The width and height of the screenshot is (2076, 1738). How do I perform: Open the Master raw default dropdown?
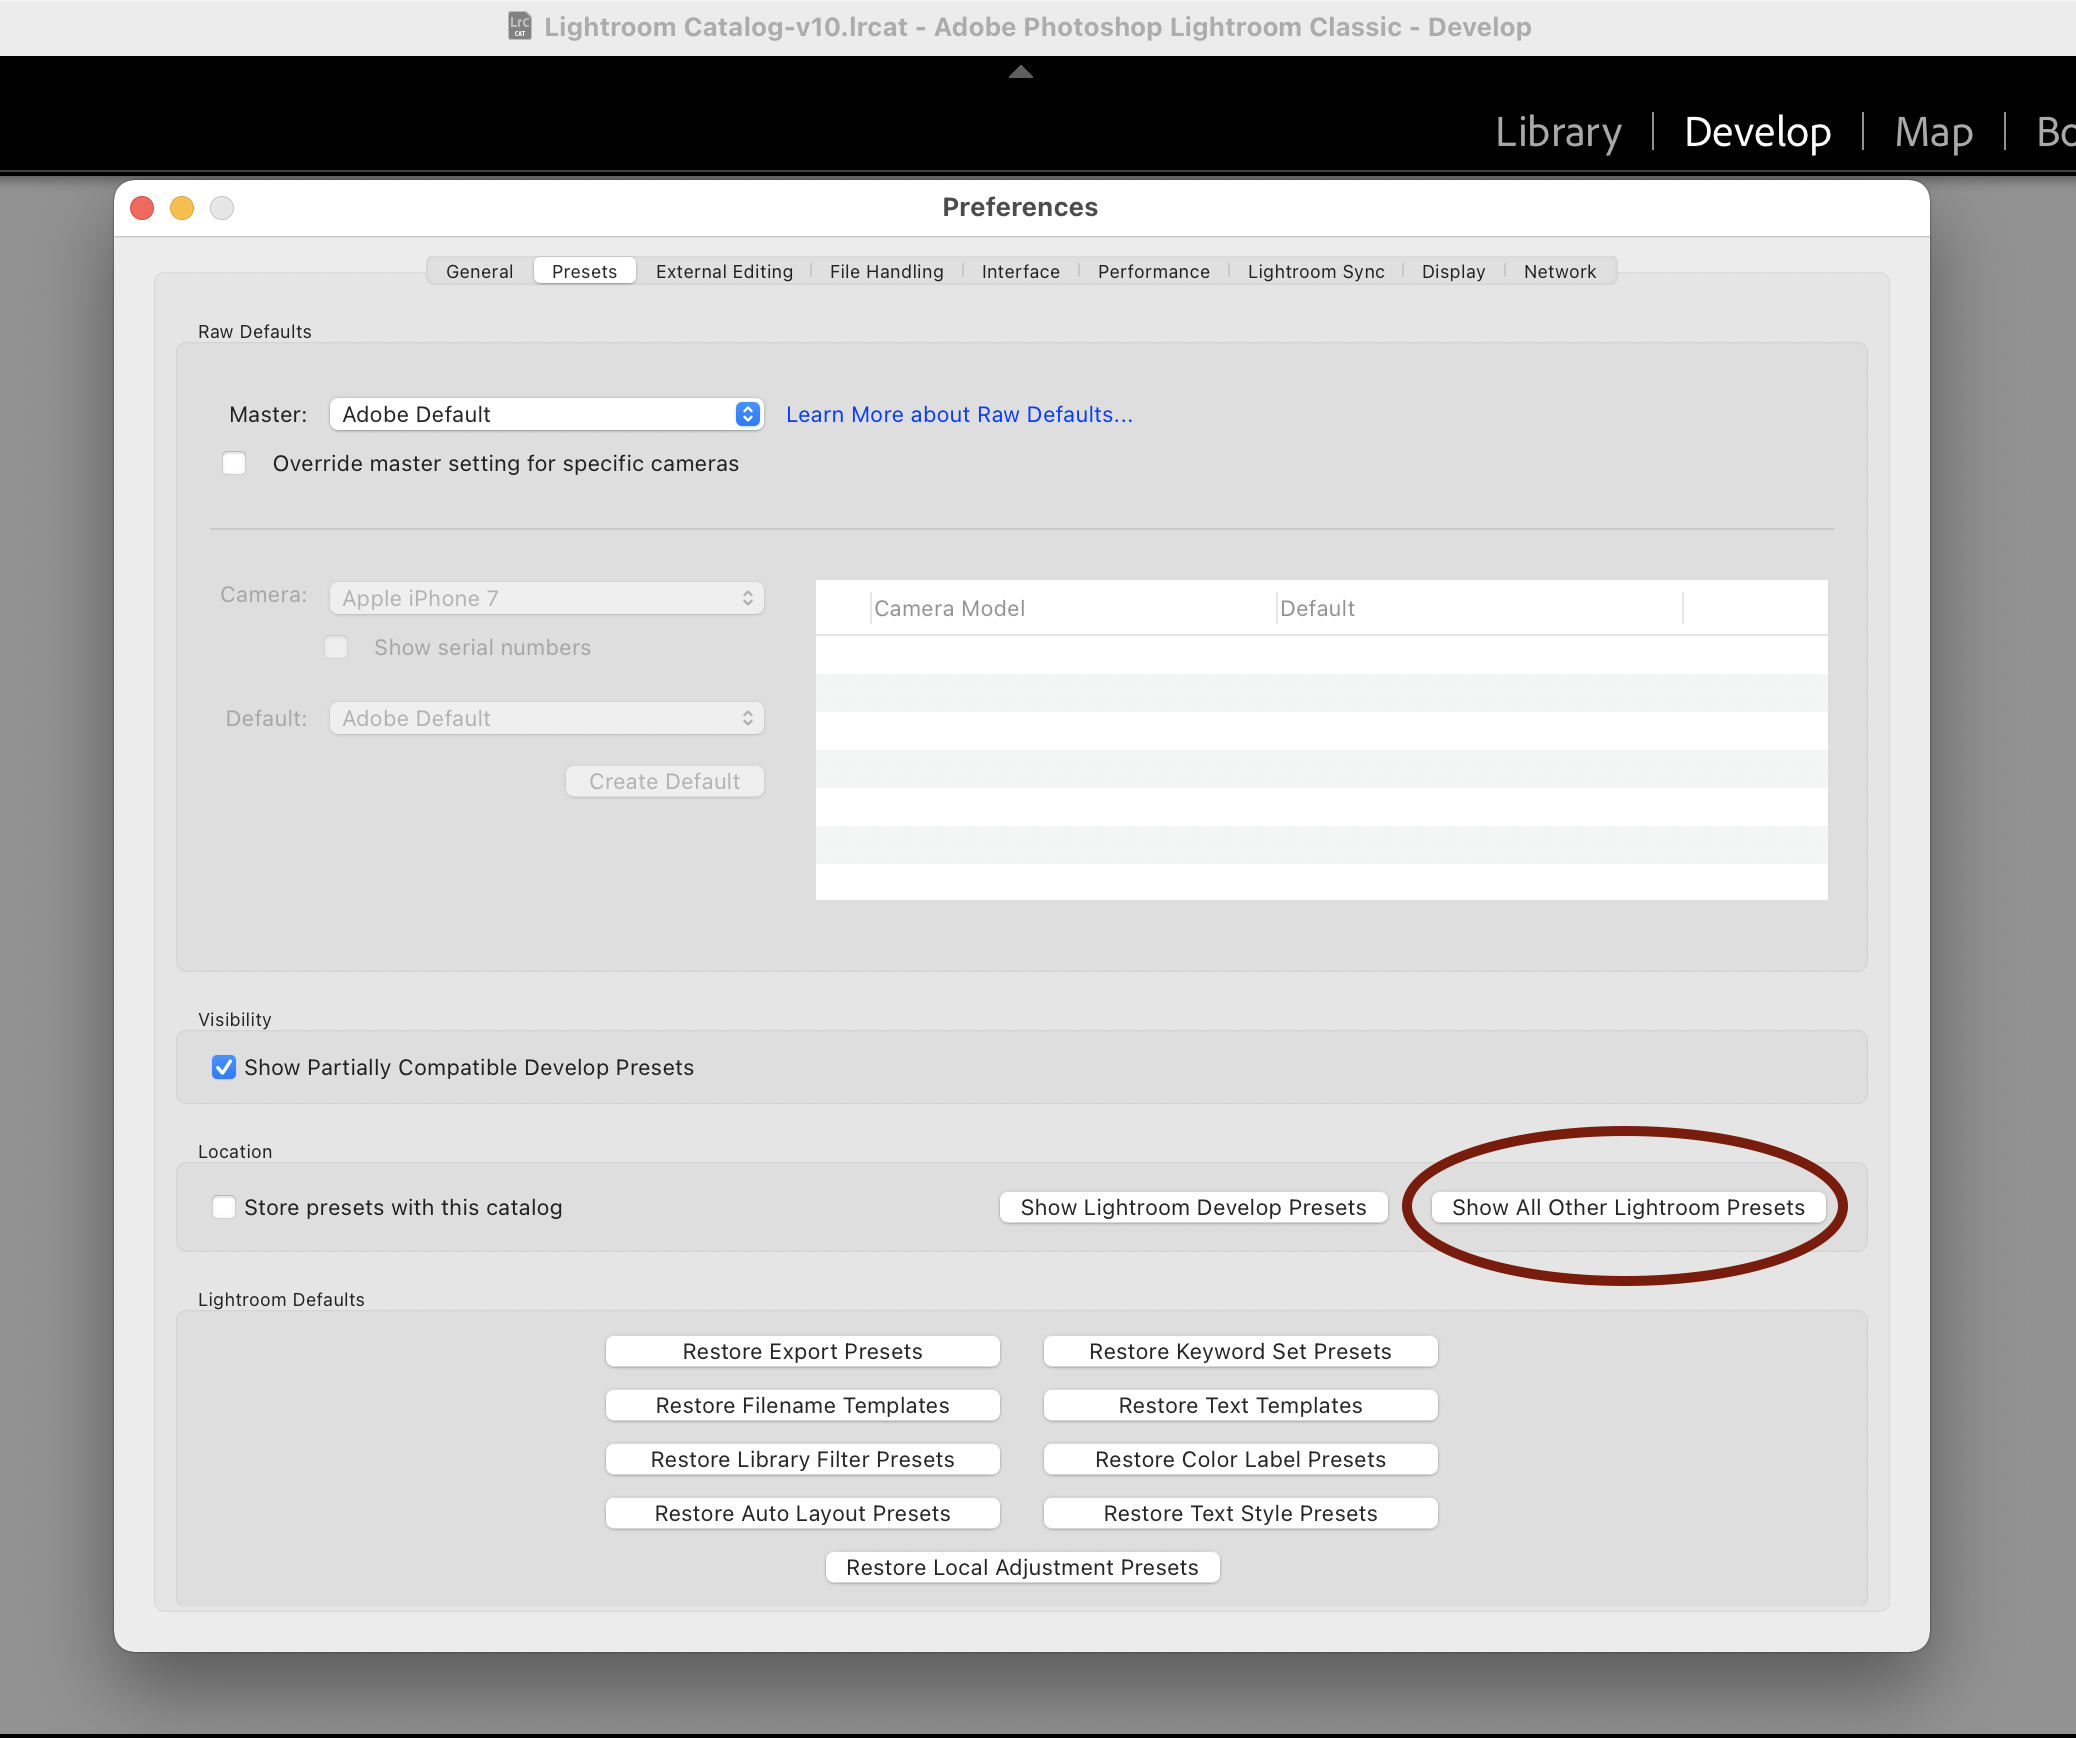click(546, 414)
